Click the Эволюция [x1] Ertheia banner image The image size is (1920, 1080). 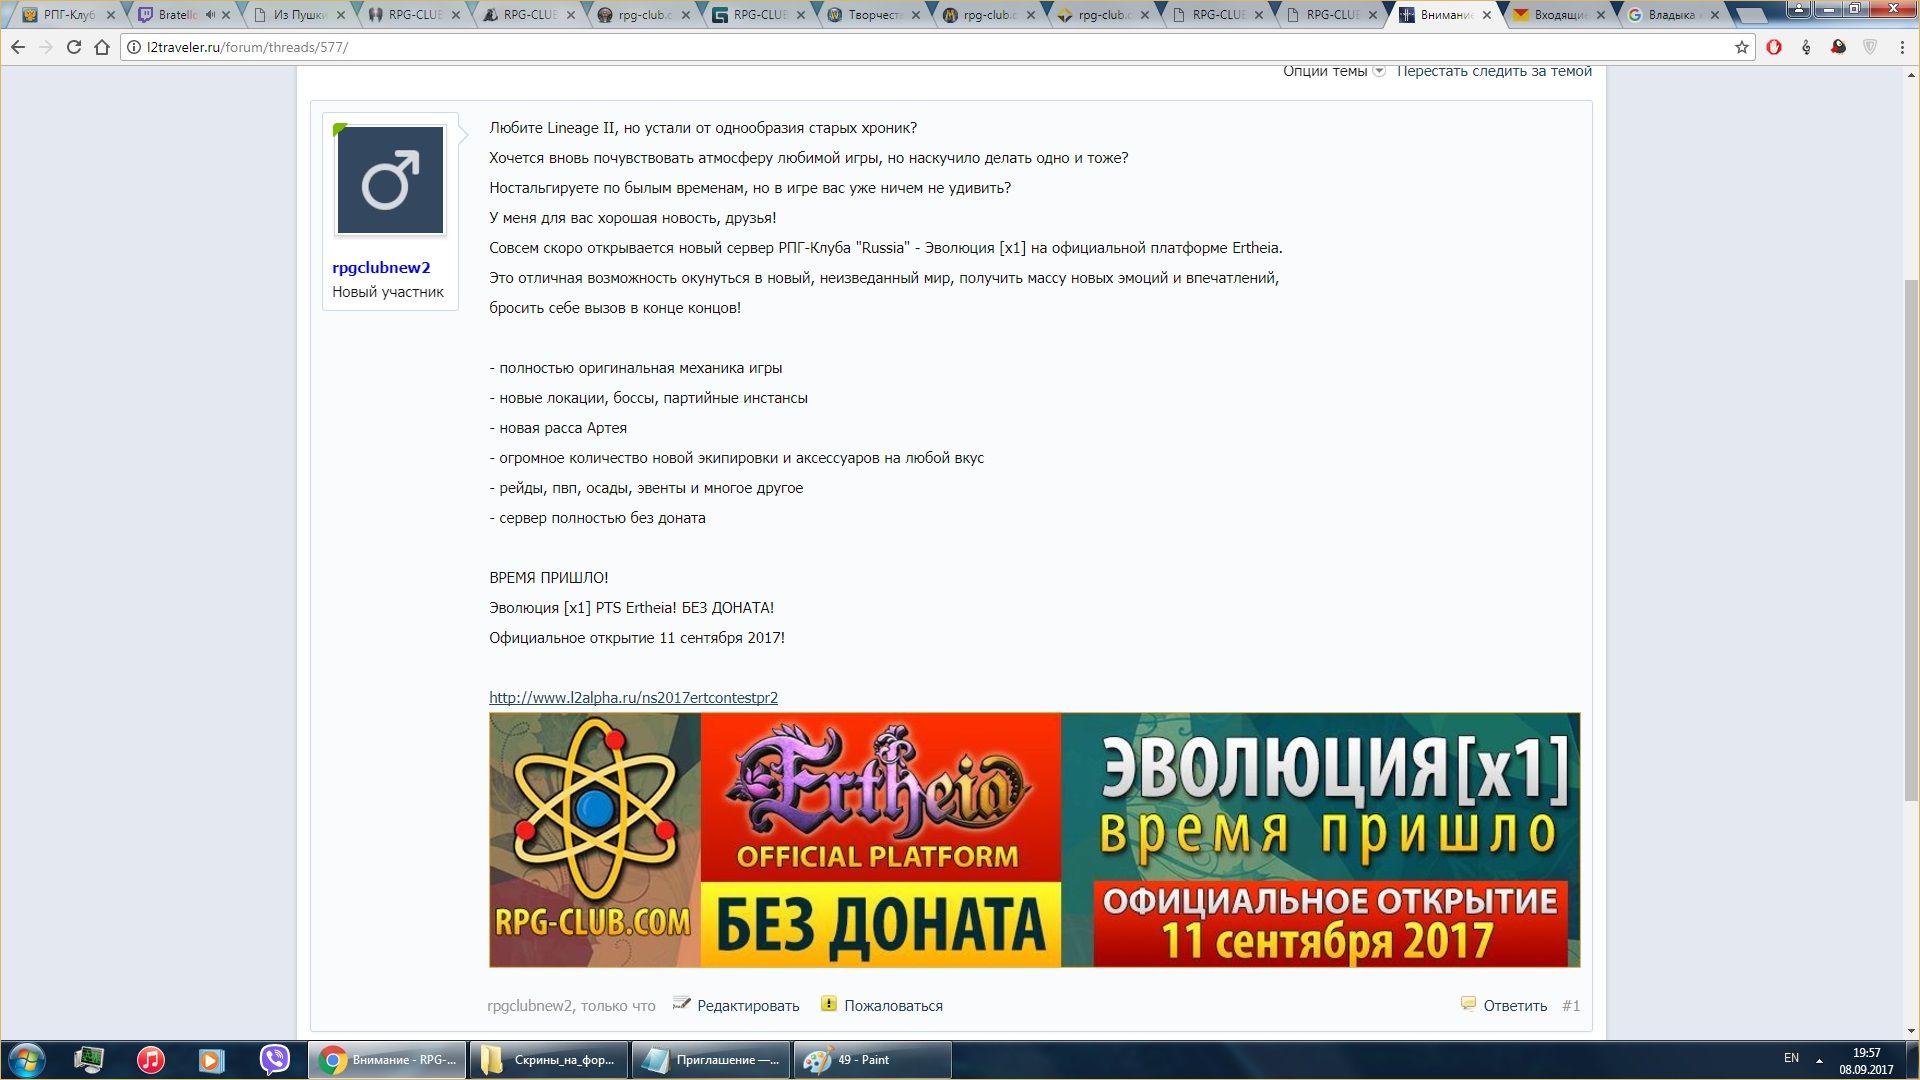point(1034,840)
